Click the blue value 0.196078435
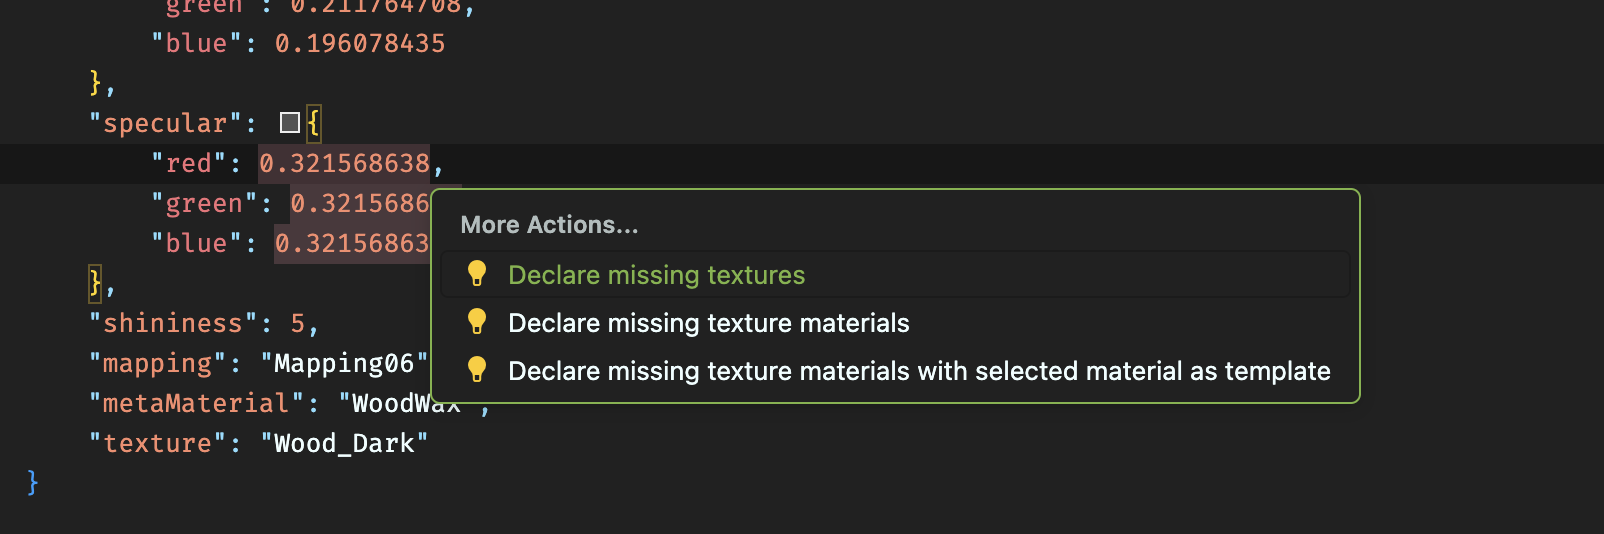Image resolution: width=1604 pixels, height=534 pixels. (x=360, y=43)
